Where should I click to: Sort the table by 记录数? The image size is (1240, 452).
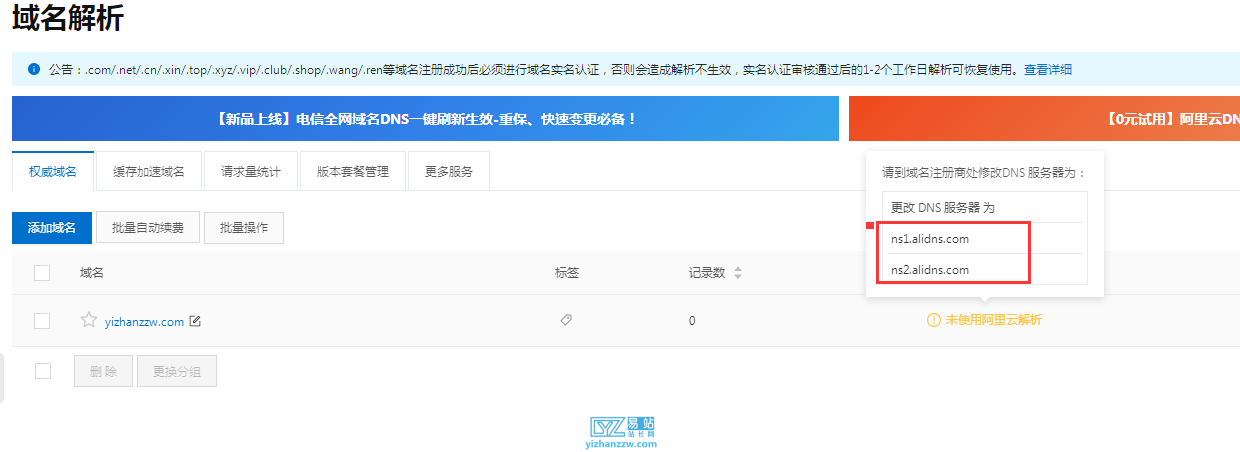[738, 272]
